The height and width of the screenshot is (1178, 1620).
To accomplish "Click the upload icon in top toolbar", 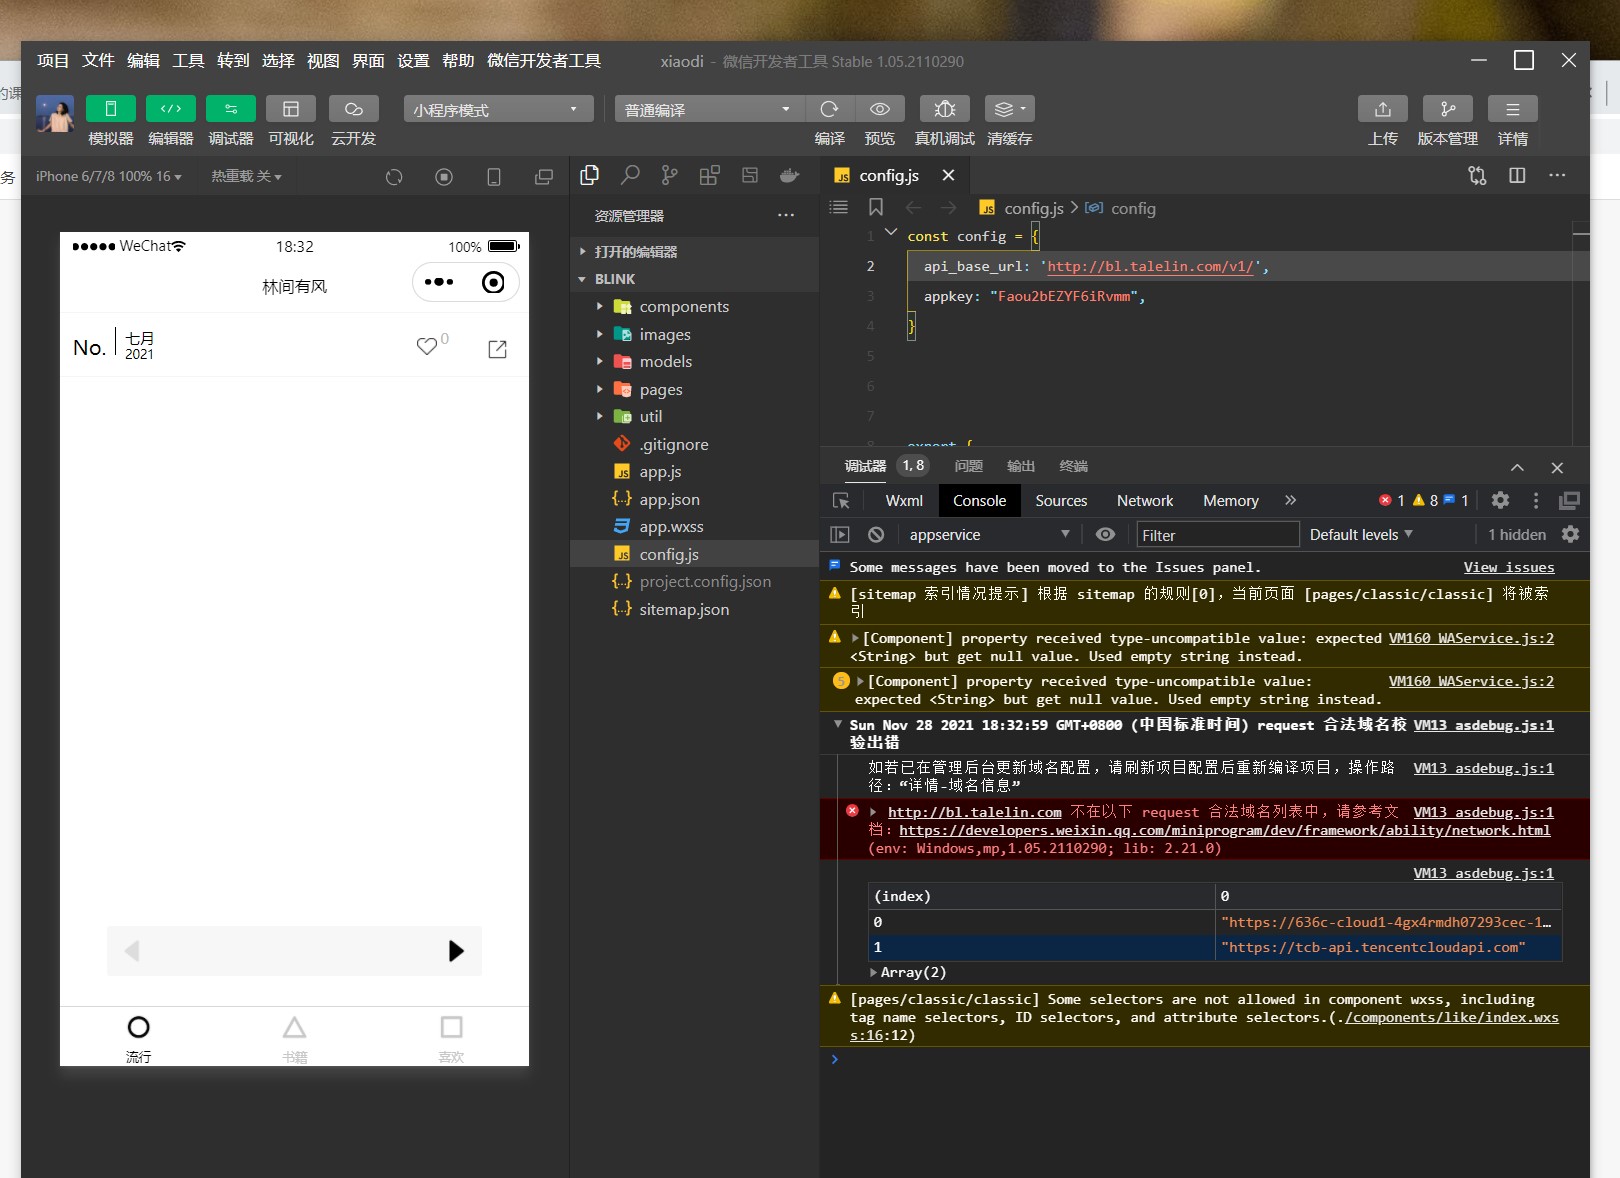I will pyautogui.click(x=1382, y=109).
